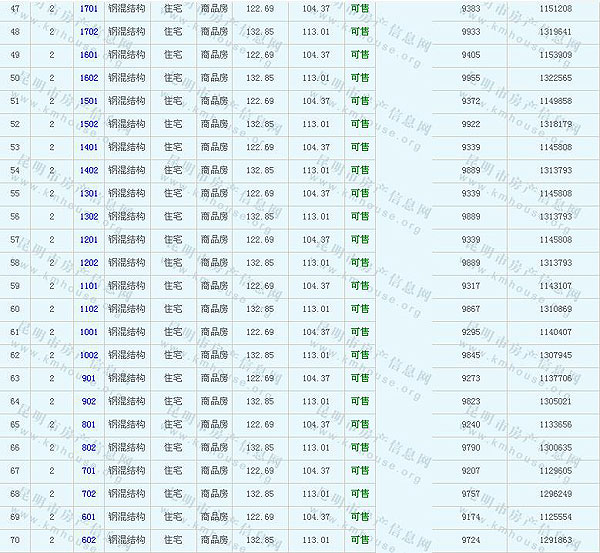The image size is (600, 553).
Task: Select room 1302 link
Action: tap(89, 216)
